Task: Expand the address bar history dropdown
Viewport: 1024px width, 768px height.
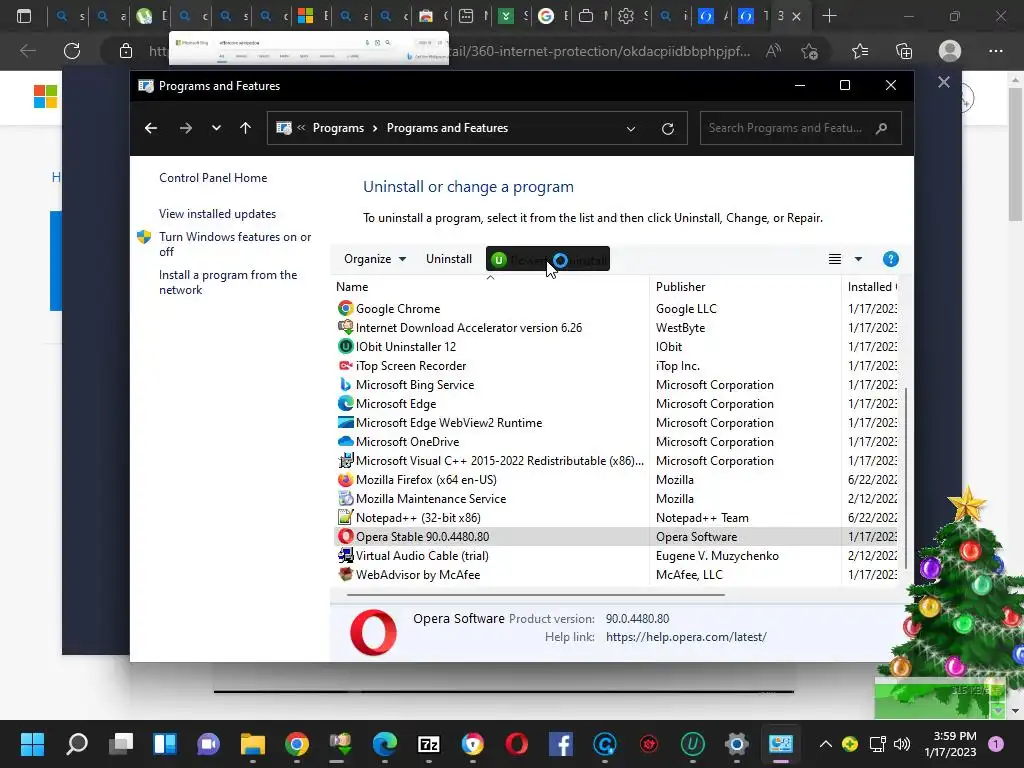Action: [x=631, y=129]
